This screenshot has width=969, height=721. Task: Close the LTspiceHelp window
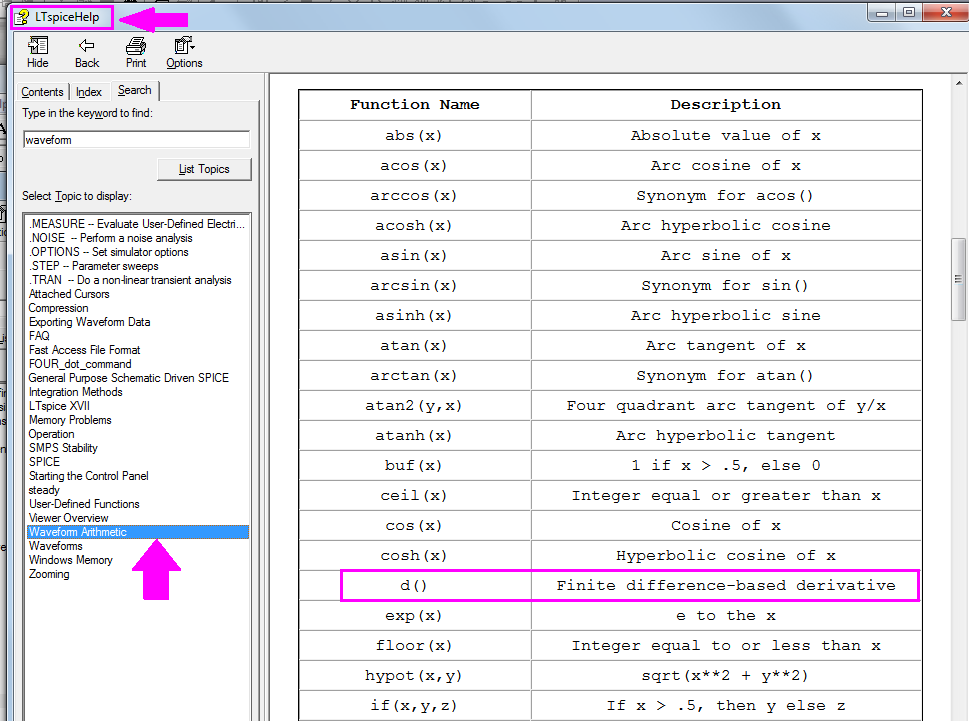[x=946, y=12]
